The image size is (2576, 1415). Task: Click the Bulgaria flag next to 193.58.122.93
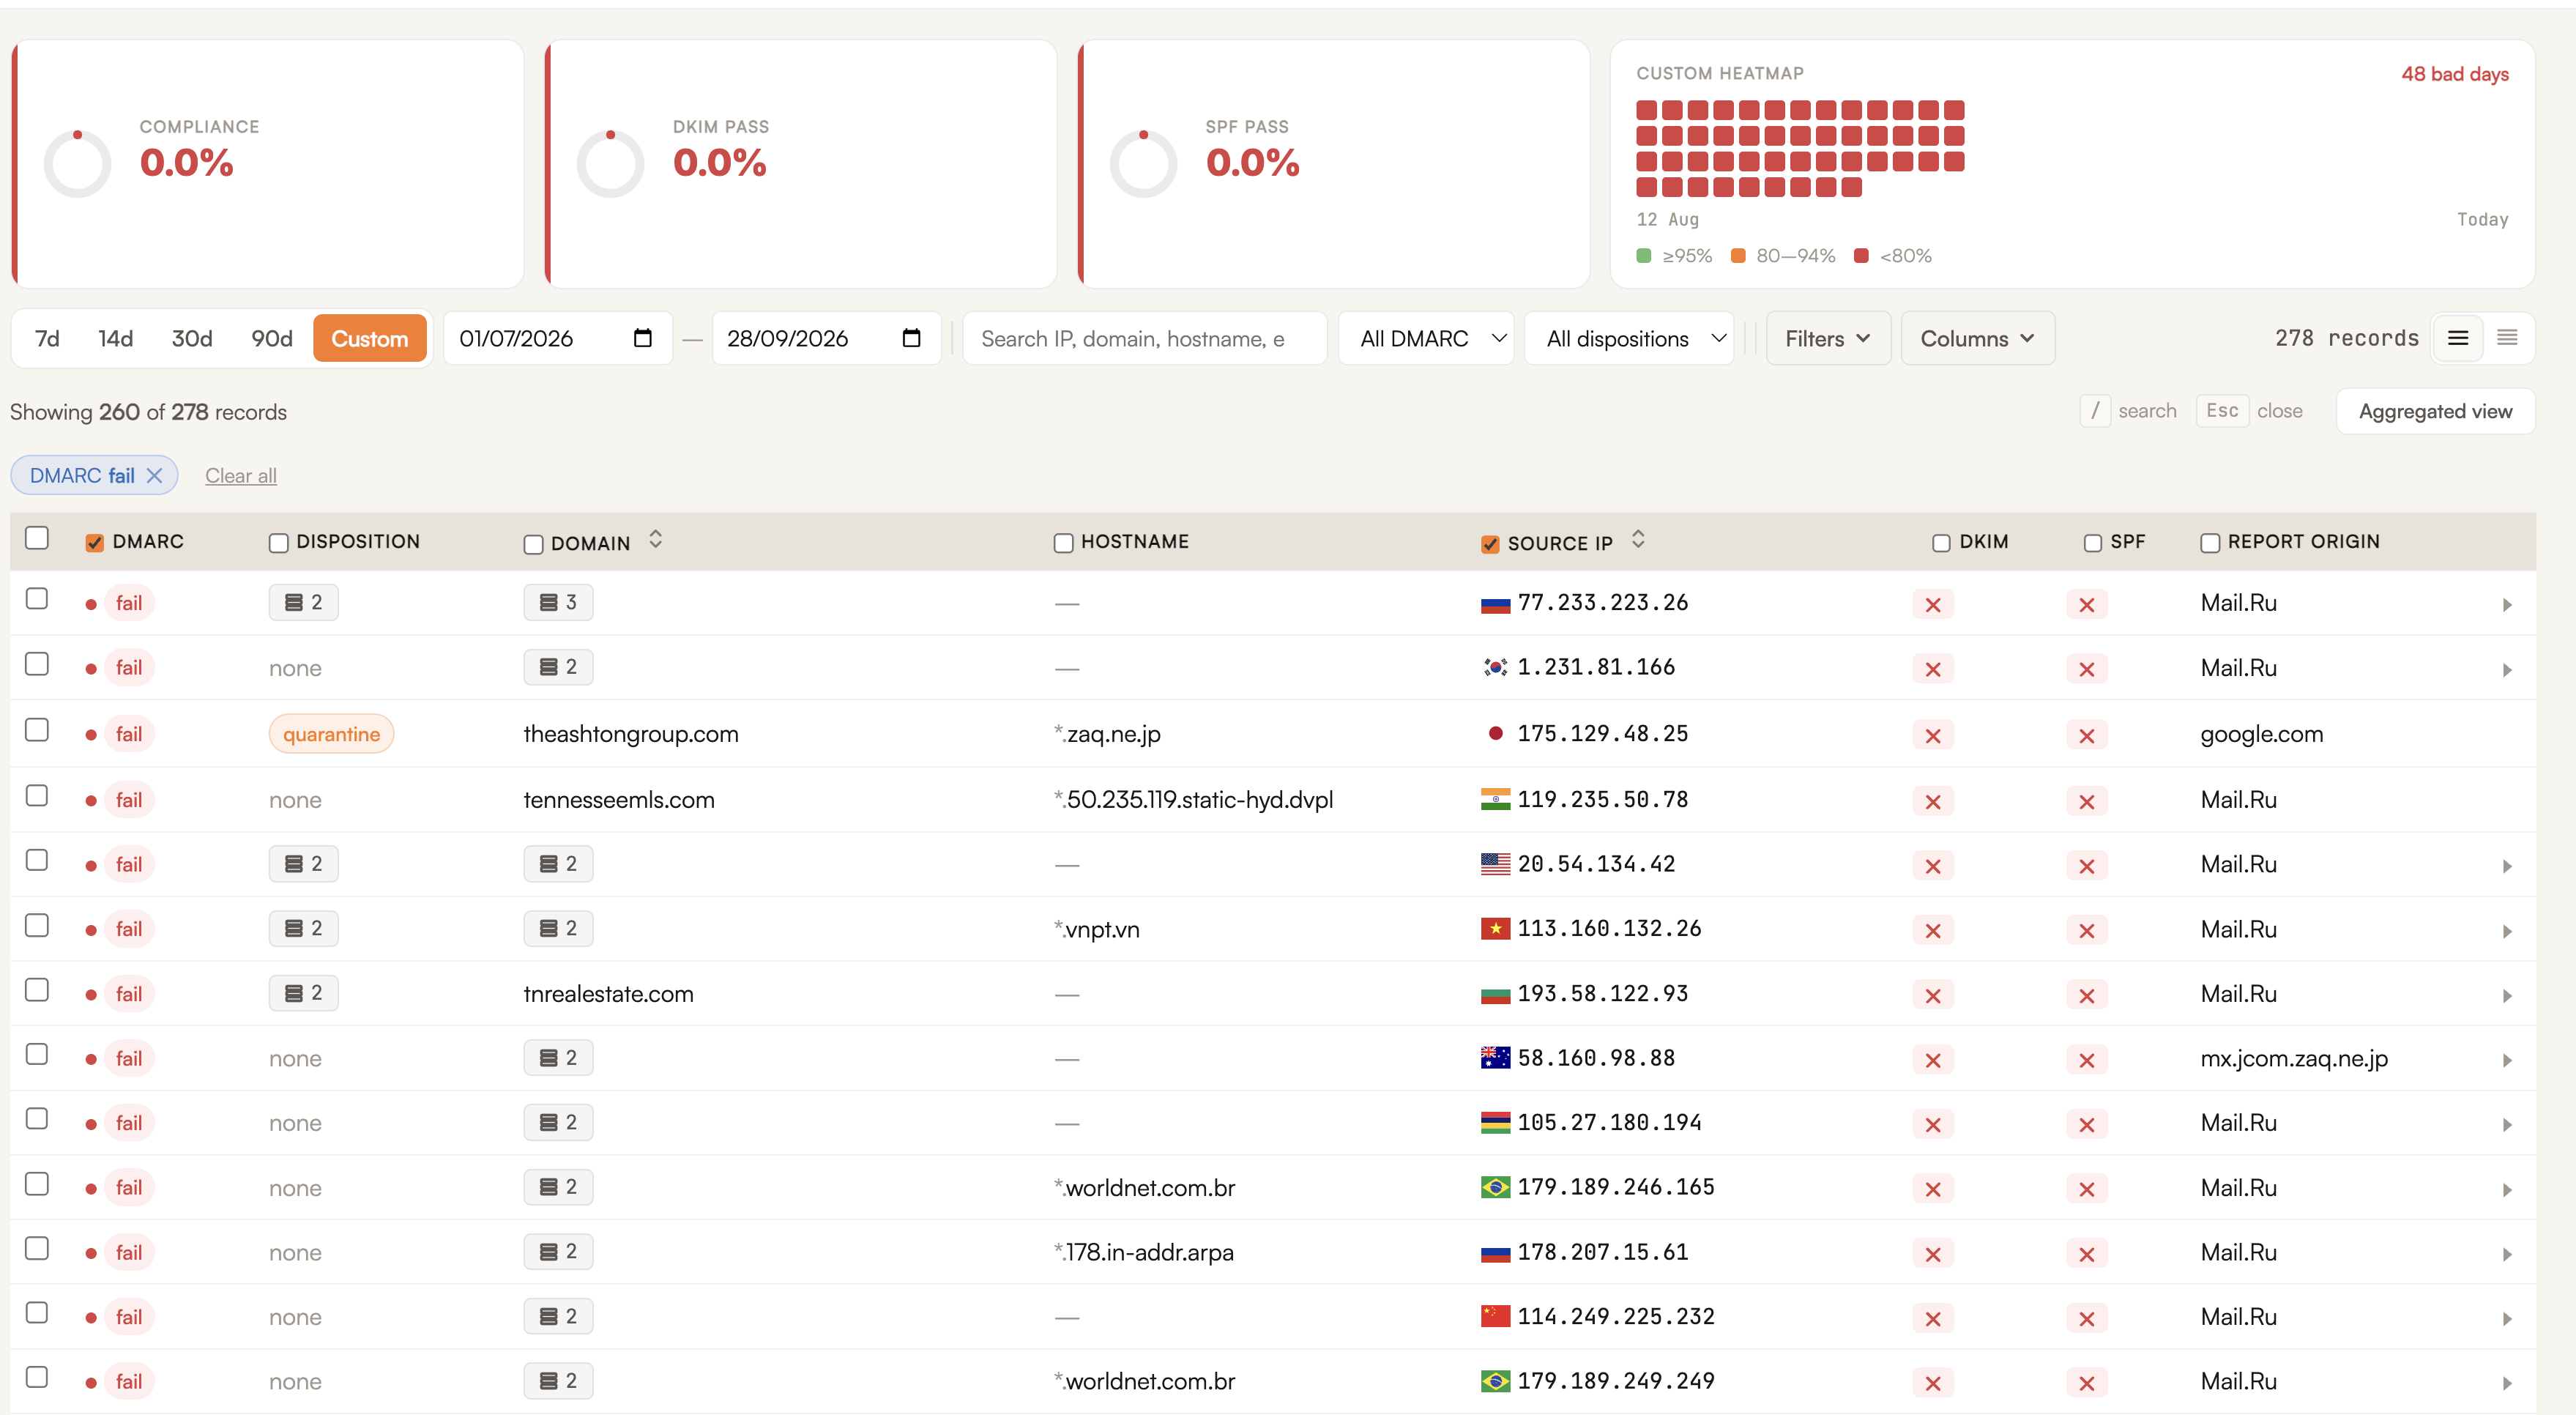tap(1495, 994)
